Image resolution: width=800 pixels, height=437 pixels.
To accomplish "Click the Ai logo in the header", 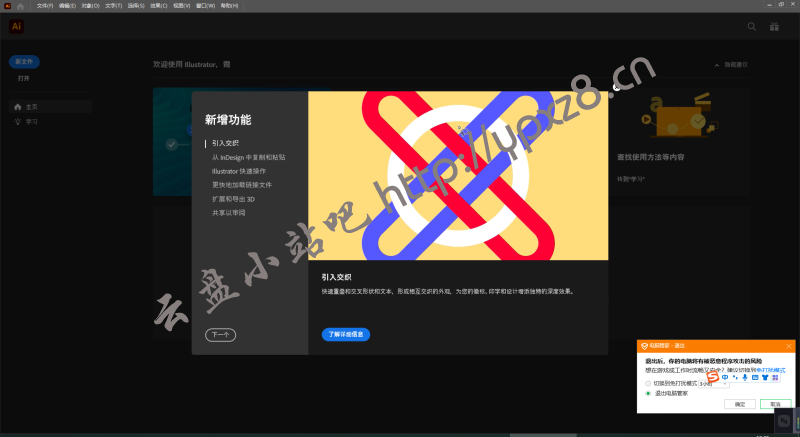I will point(16,27).
